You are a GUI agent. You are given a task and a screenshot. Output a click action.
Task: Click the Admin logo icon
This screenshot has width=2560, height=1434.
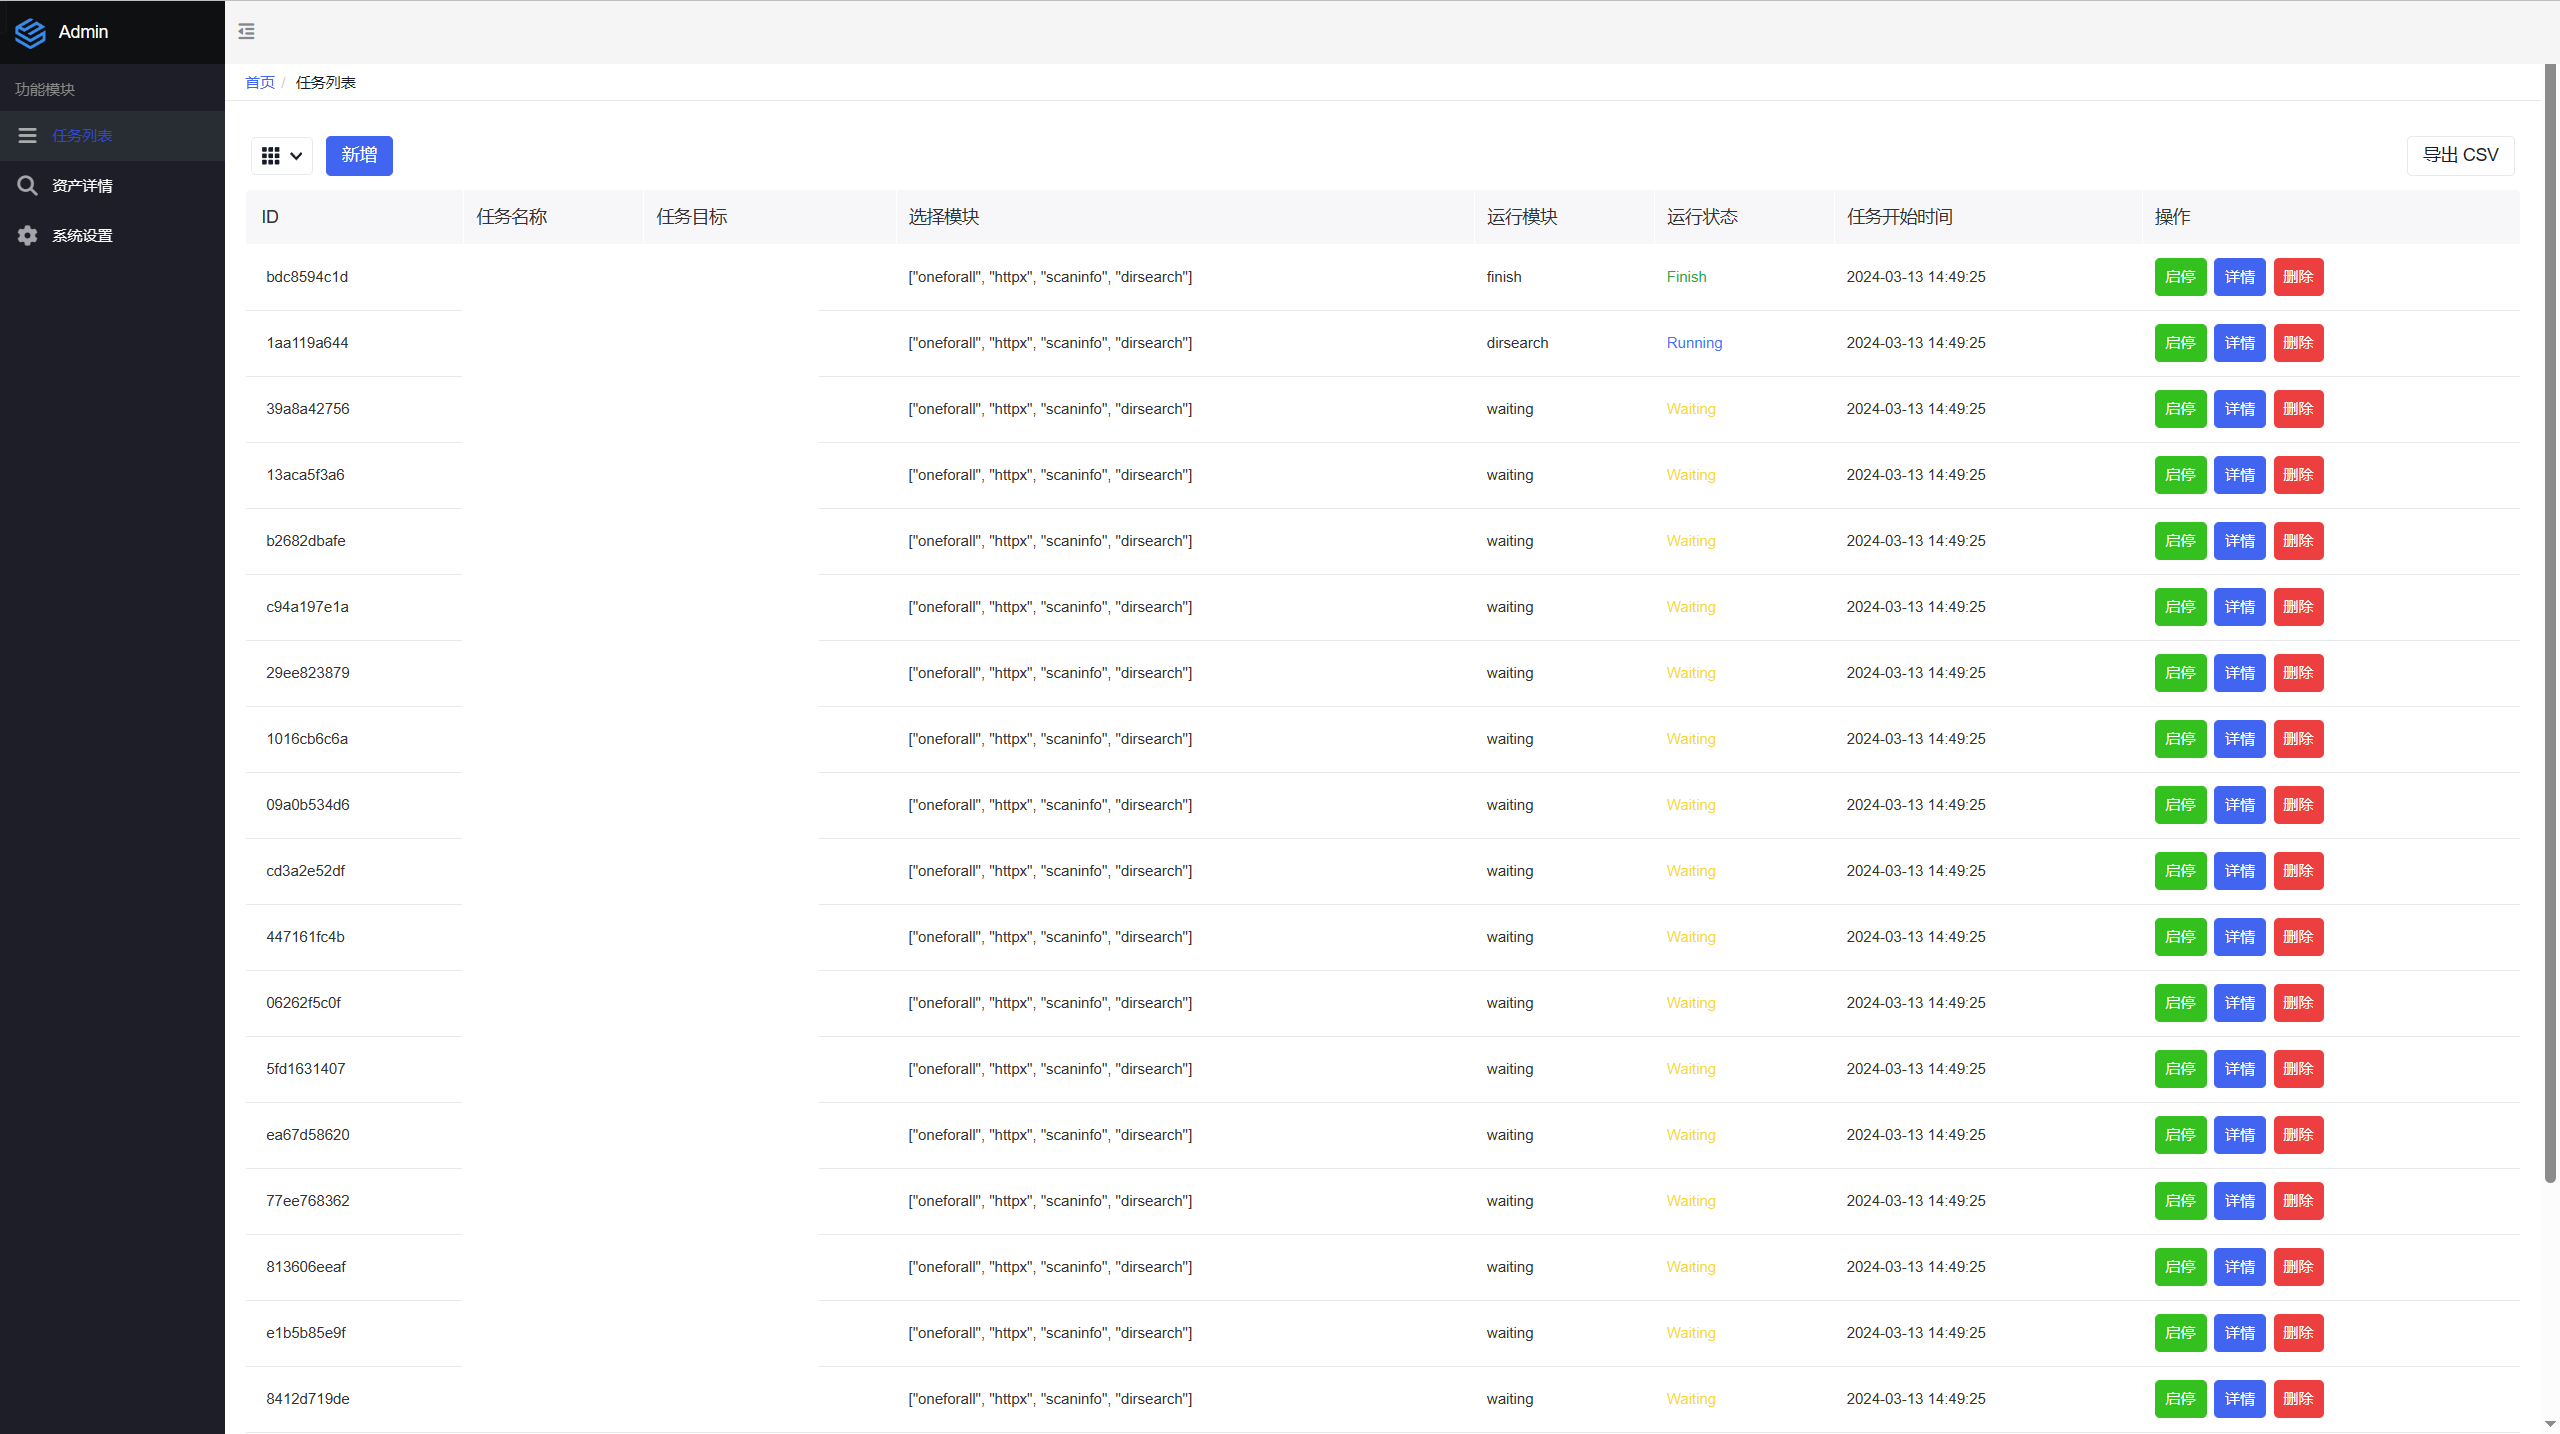[30, 32]
